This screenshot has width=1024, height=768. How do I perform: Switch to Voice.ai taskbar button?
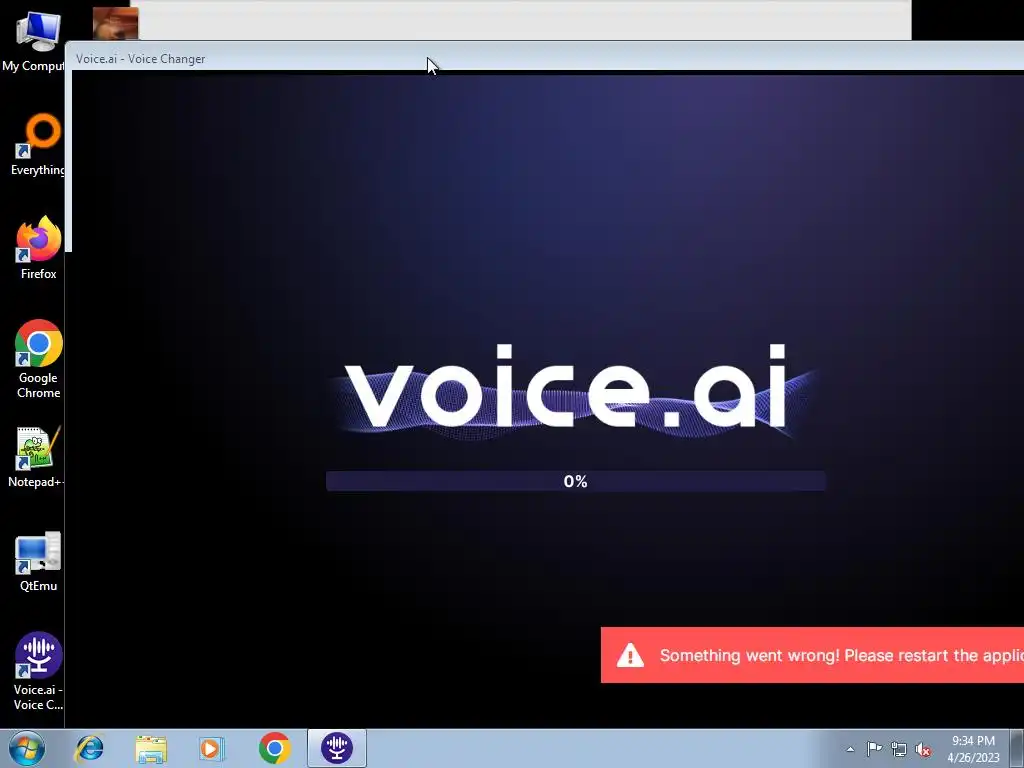tap(337, 748)
